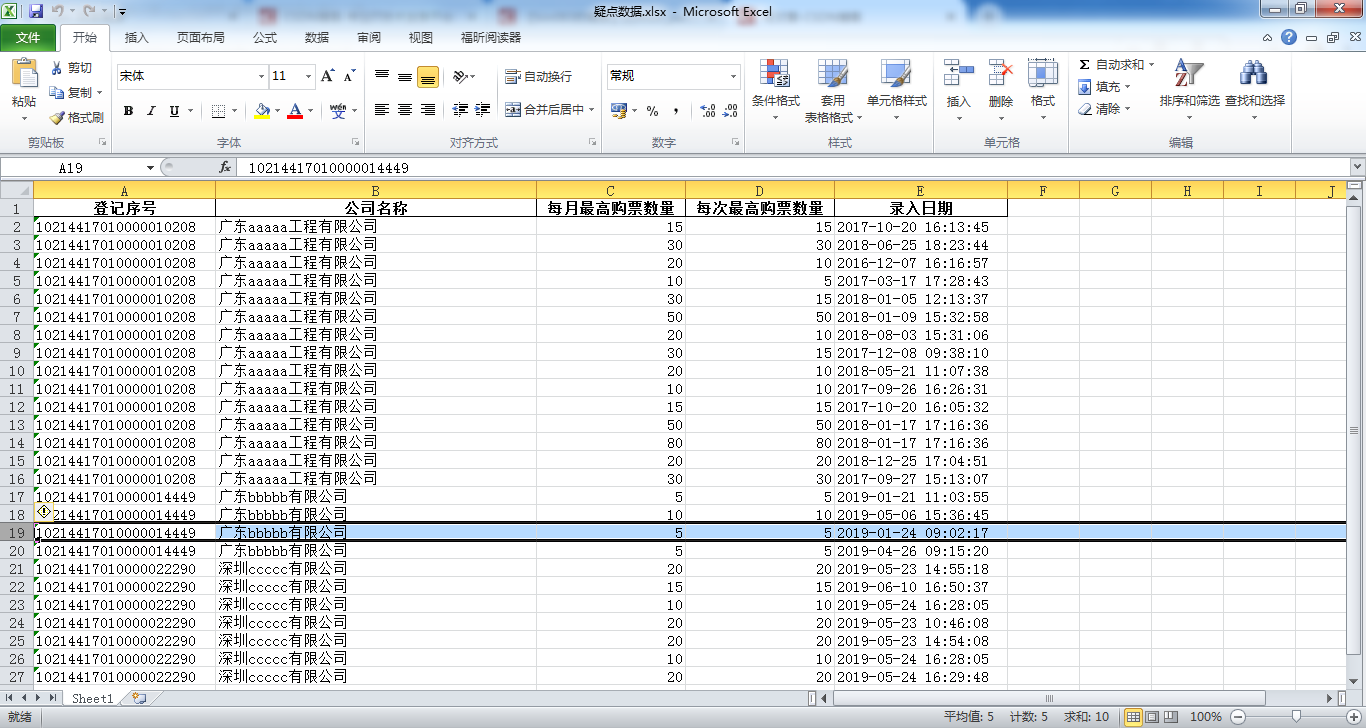Click the insert new worksheet icon
The image size is (1366, 728).
tap(138, 698)
